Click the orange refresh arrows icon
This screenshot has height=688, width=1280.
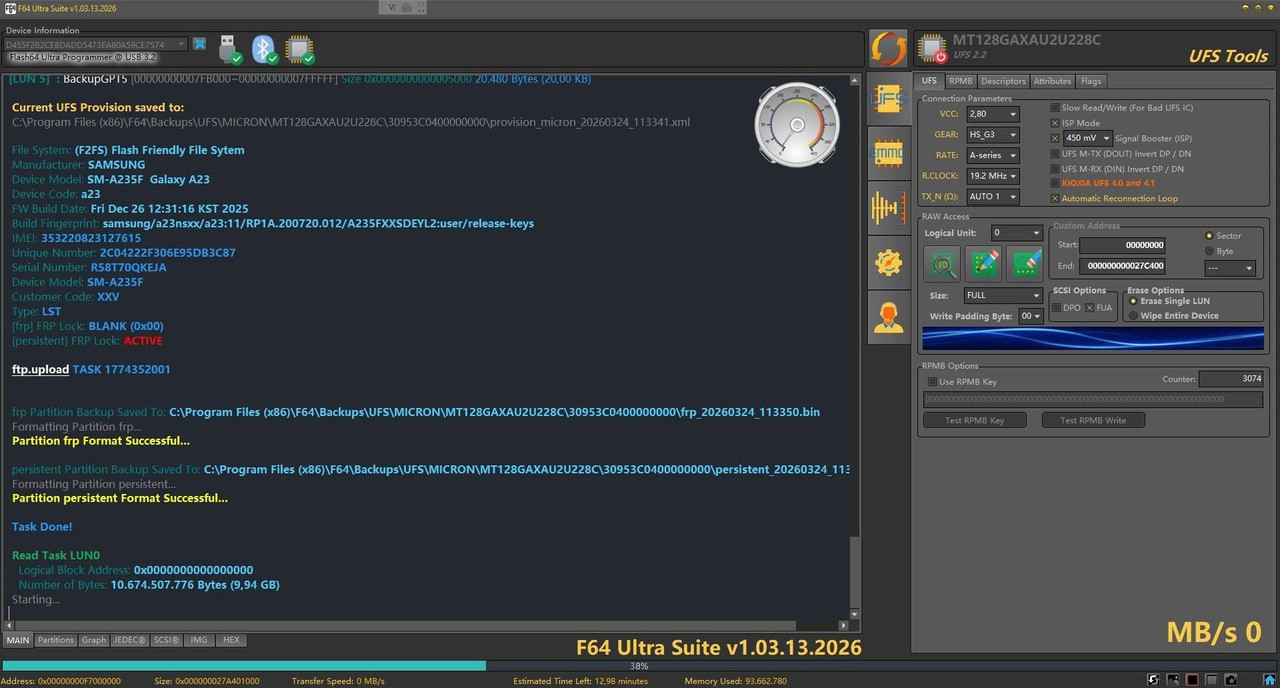(x=888, y=48)
